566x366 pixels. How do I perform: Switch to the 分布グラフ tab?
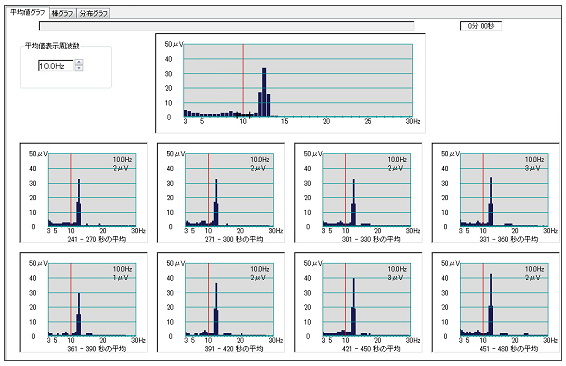93,14
